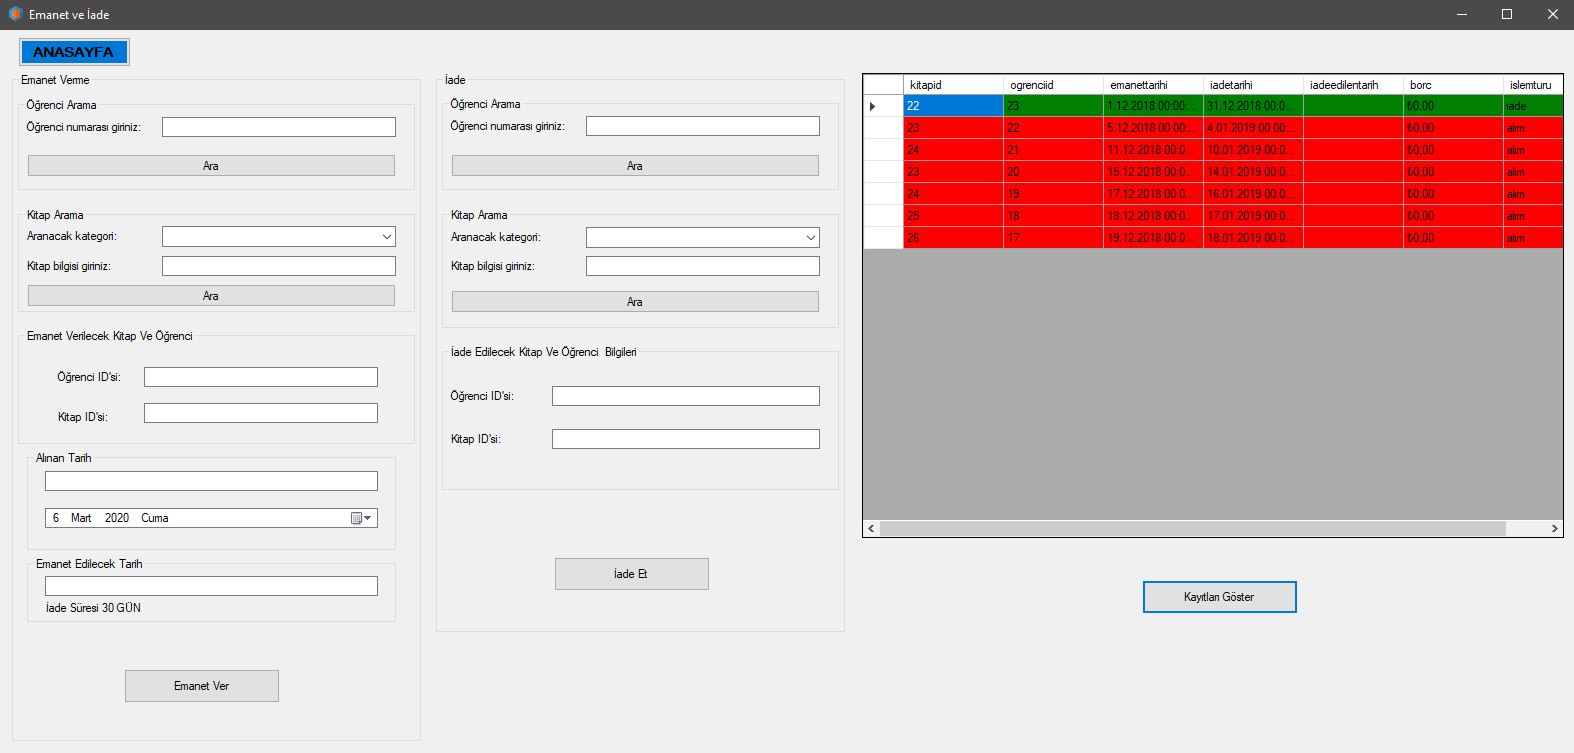
Task: Focus Öğrenci numarası field in İade section
Action: [703, 126]
